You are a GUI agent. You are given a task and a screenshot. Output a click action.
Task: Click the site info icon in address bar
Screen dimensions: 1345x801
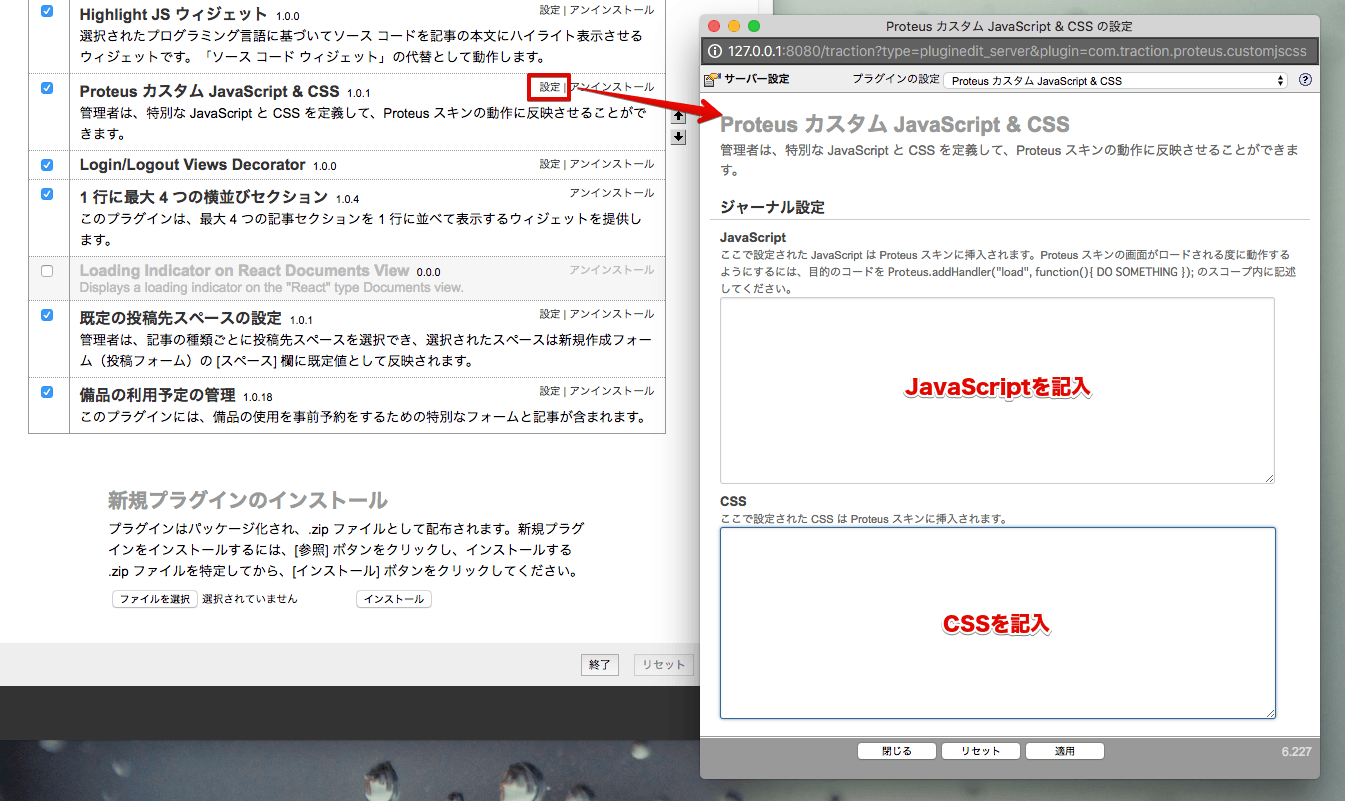tap(715, 51)
